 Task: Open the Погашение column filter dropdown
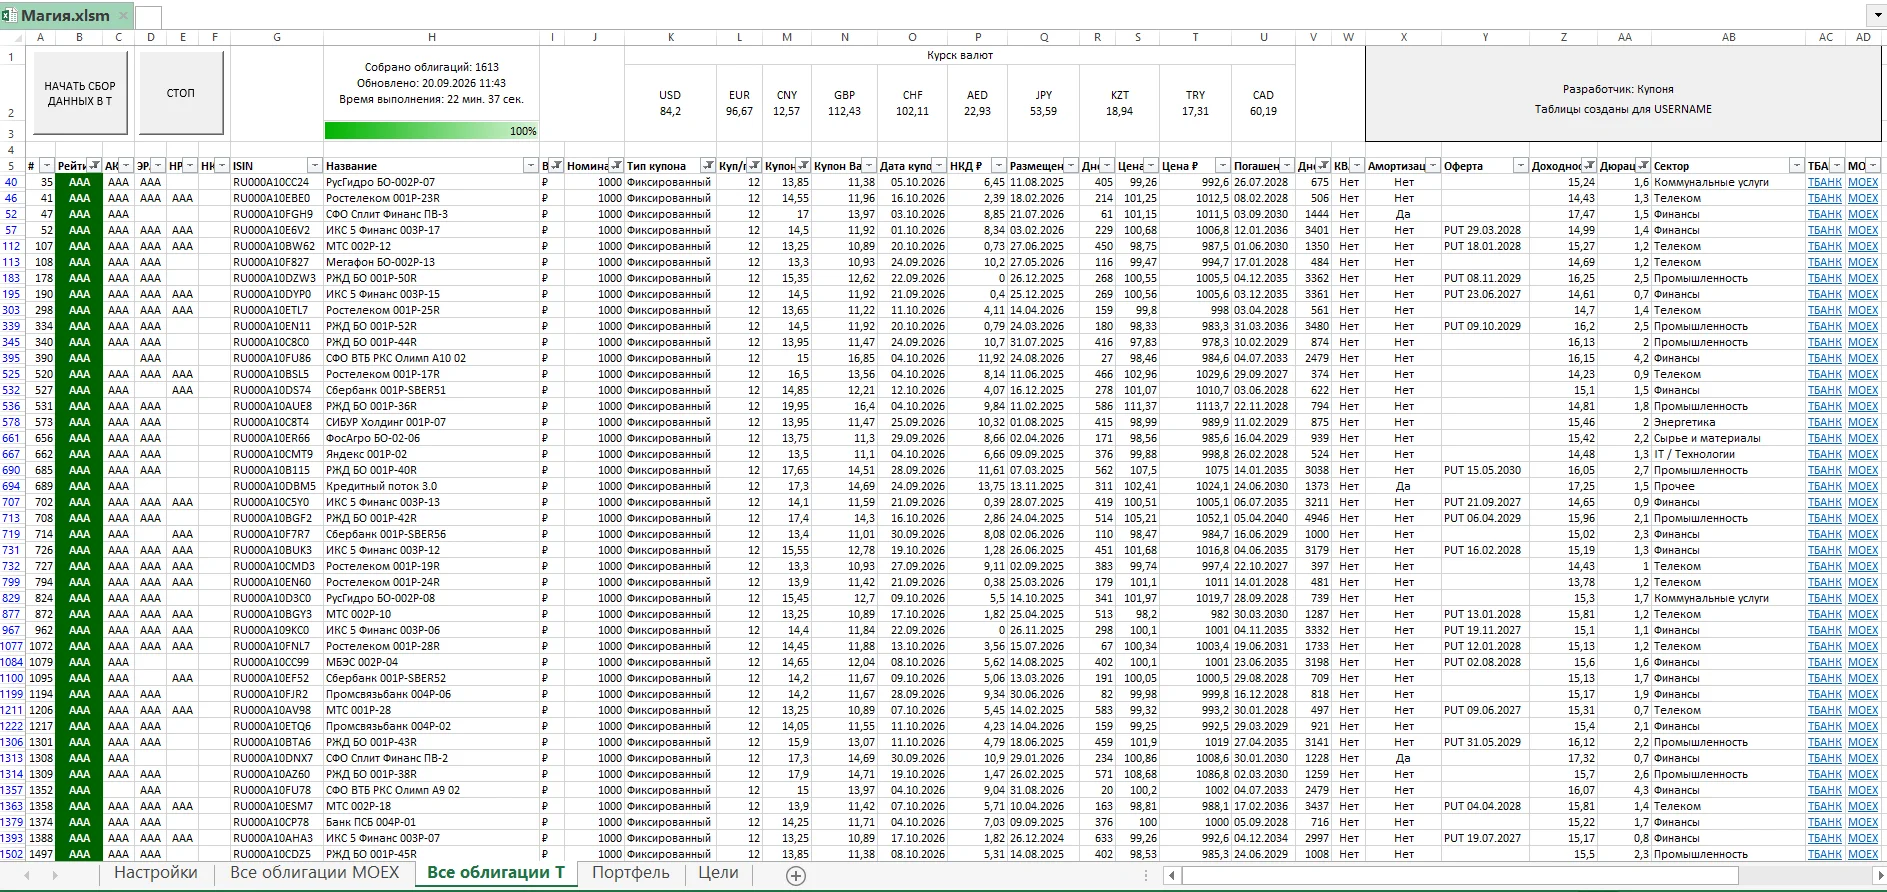1287,166
